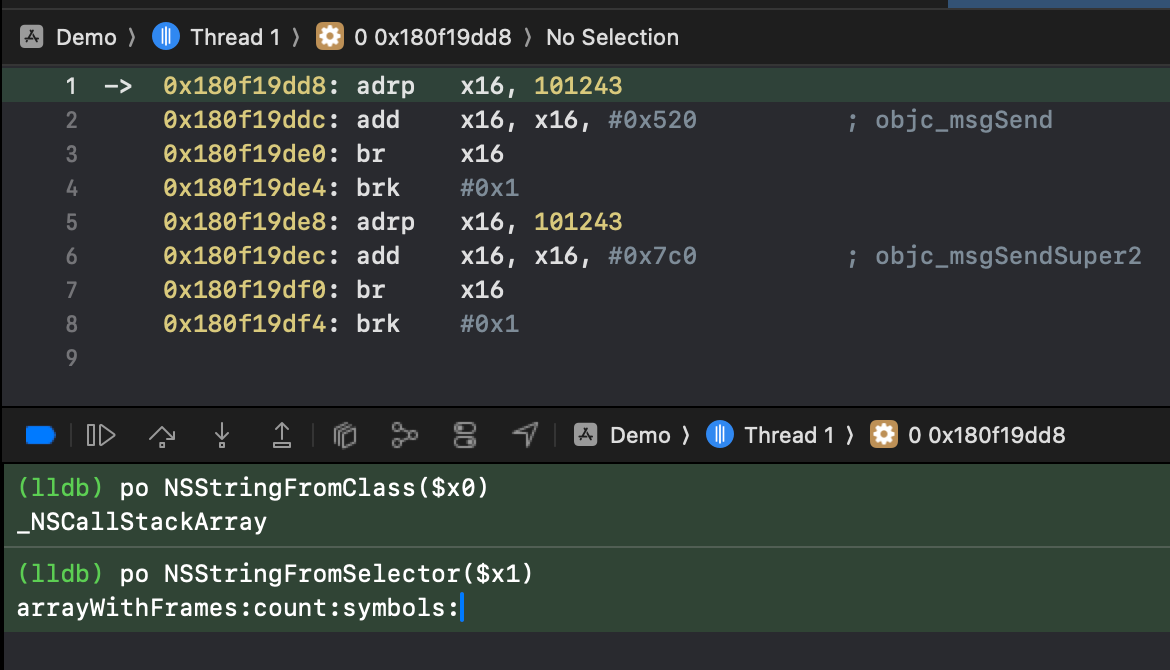Image resolution: width=1170 pixels, height=670 pixels.
Task: Select frame 0 0x180f19dd8 in top jump bar
Action: tap(413, 37)
